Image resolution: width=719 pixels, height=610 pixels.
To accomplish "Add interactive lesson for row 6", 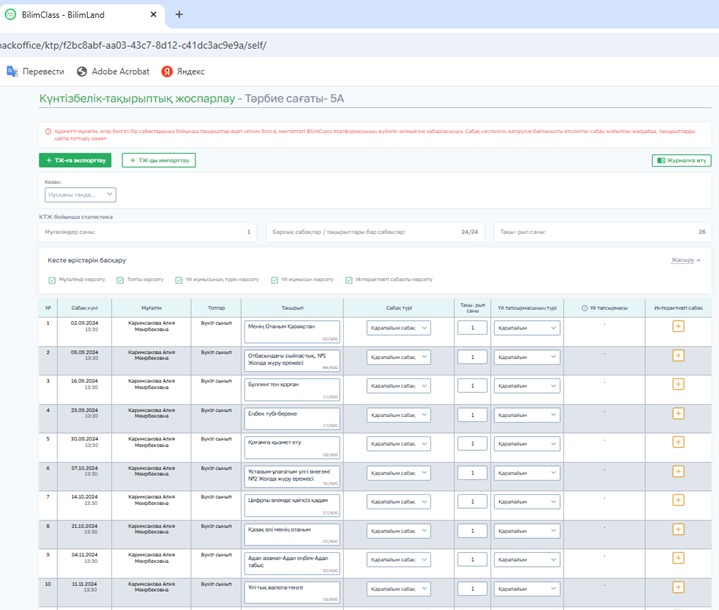I will (x=678, y=471).
